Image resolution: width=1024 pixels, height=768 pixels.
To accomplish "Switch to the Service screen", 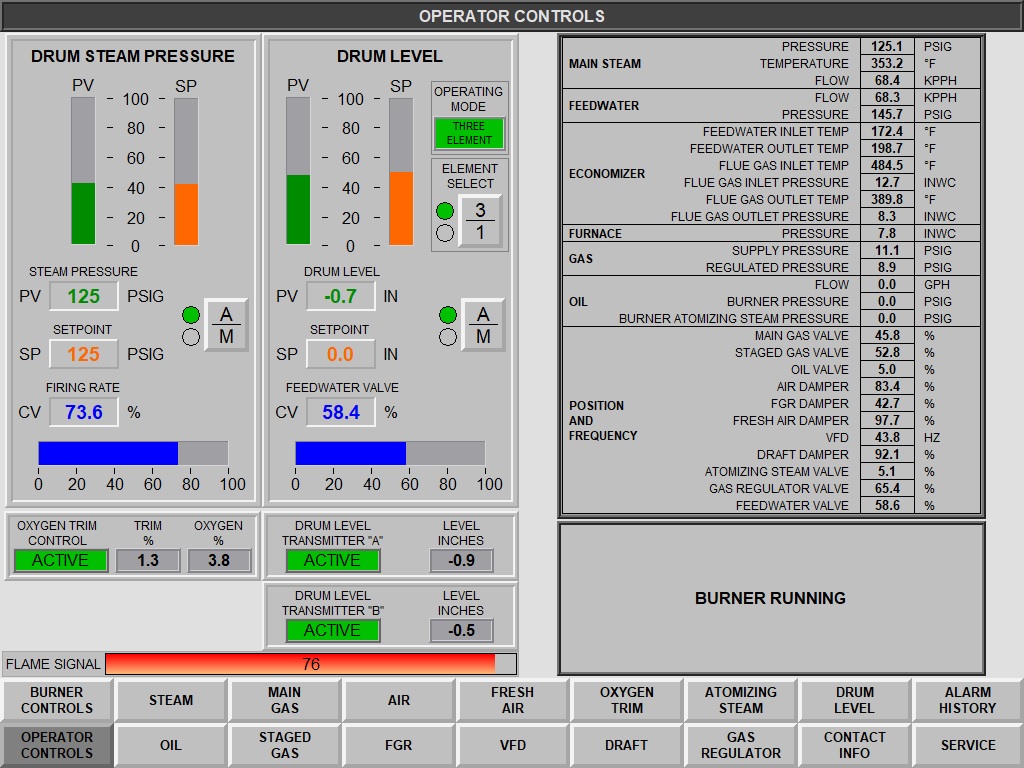I will click(967, 745).
